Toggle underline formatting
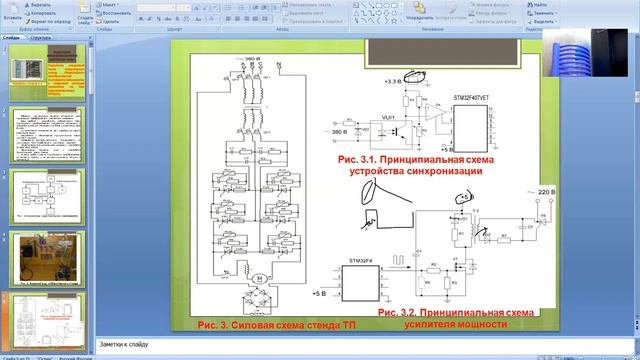 pyautogui.click(x=158, y=19)
